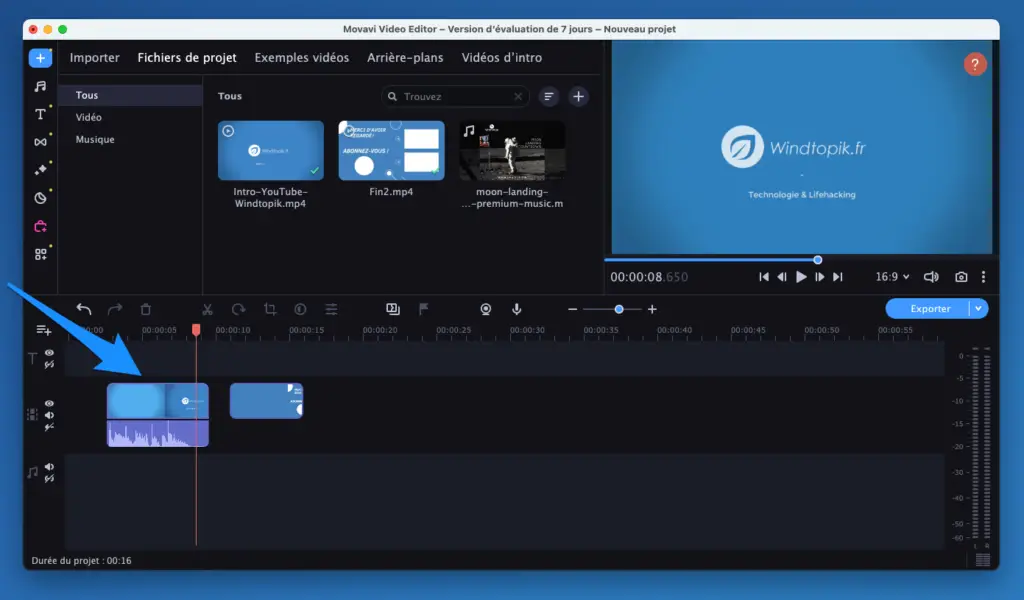The image size is (1024, 600).
Task: Skip to the next clip
Action: 838,277
